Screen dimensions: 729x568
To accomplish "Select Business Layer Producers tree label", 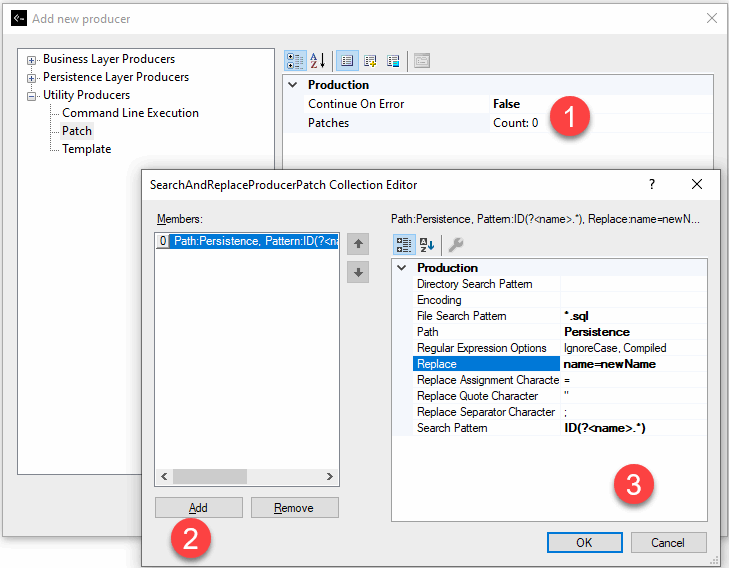I will click(x=109, y=59).
